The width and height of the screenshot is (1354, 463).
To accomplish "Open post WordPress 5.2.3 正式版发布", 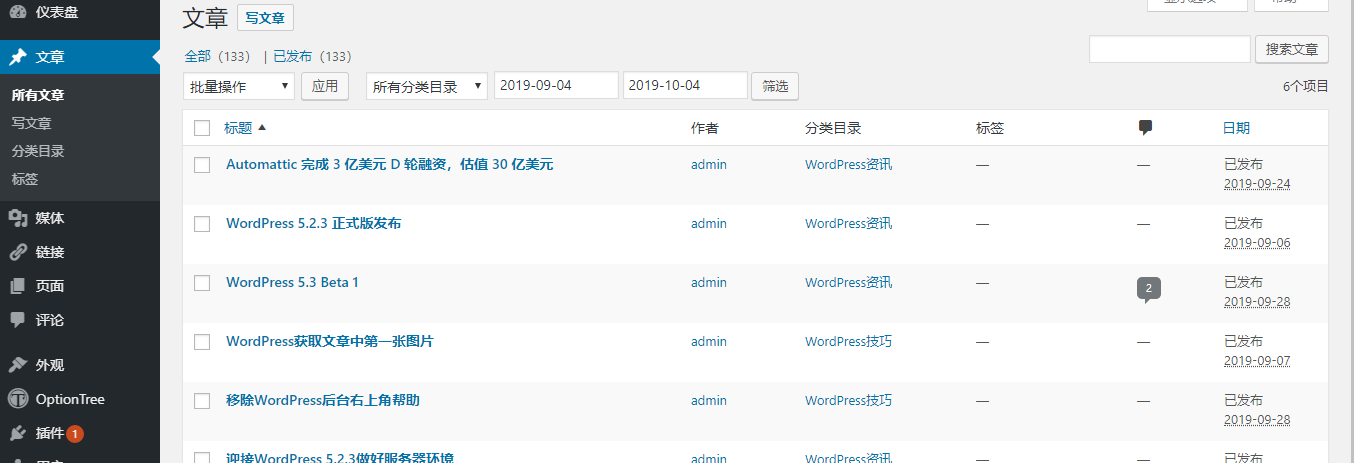I will [313, 223].
